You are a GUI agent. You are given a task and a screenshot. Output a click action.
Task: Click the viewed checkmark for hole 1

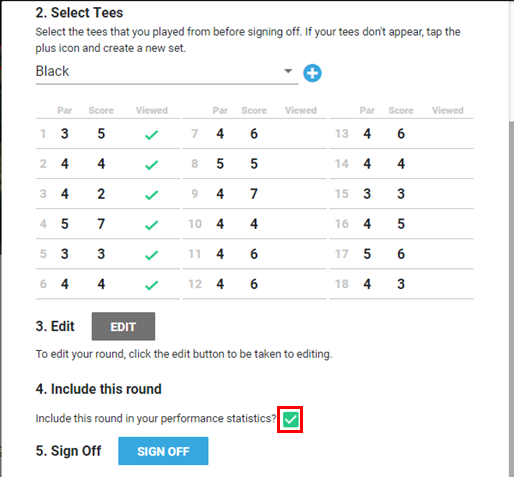click(x=151, y=135)
